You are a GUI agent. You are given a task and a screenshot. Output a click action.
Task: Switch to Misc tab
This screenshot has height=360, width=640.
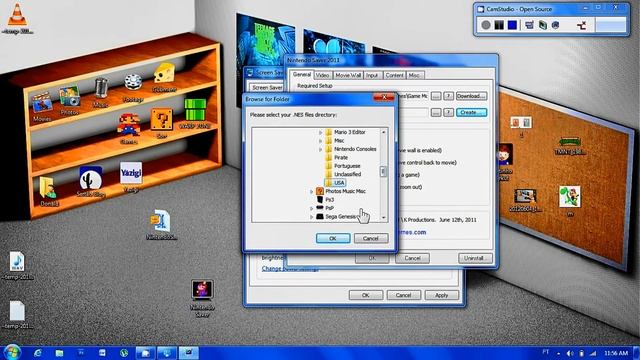[x=414, y=76]
